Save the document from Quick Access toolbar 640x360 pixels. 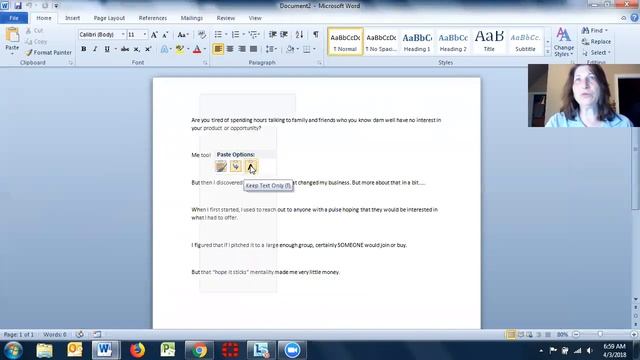coord(18,6)
